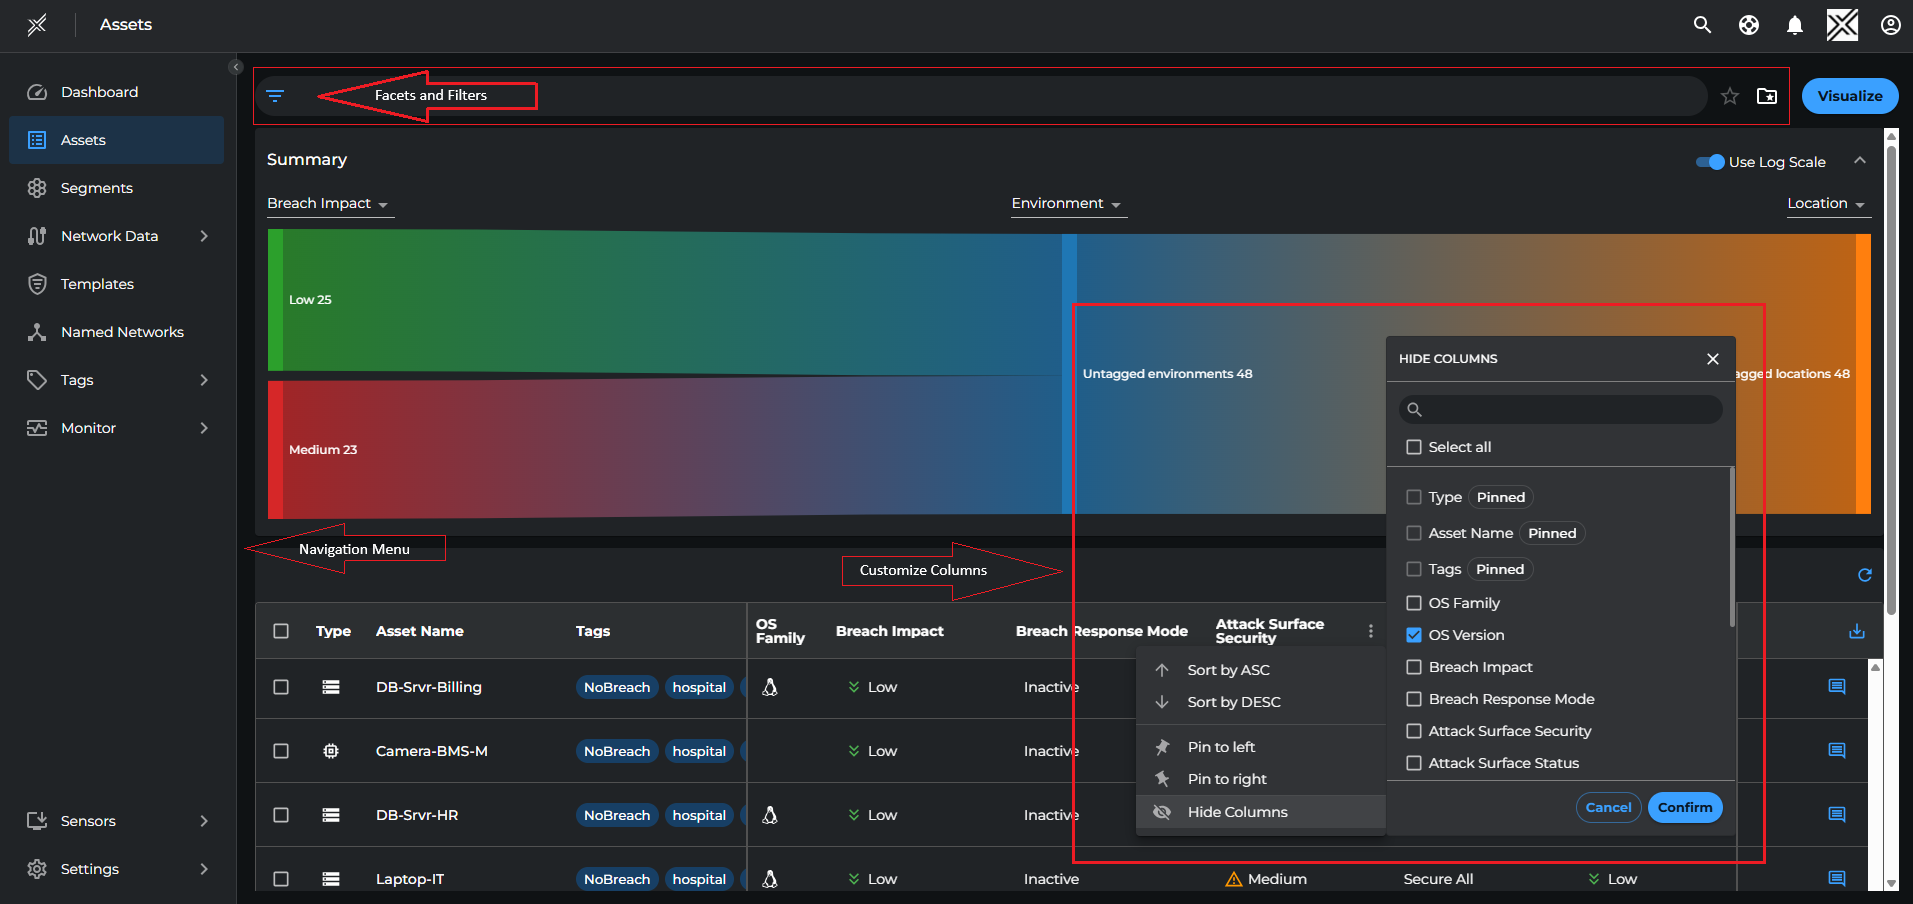Open the user account icon
Screen dimensions: 1913x904
(1890, 25)
